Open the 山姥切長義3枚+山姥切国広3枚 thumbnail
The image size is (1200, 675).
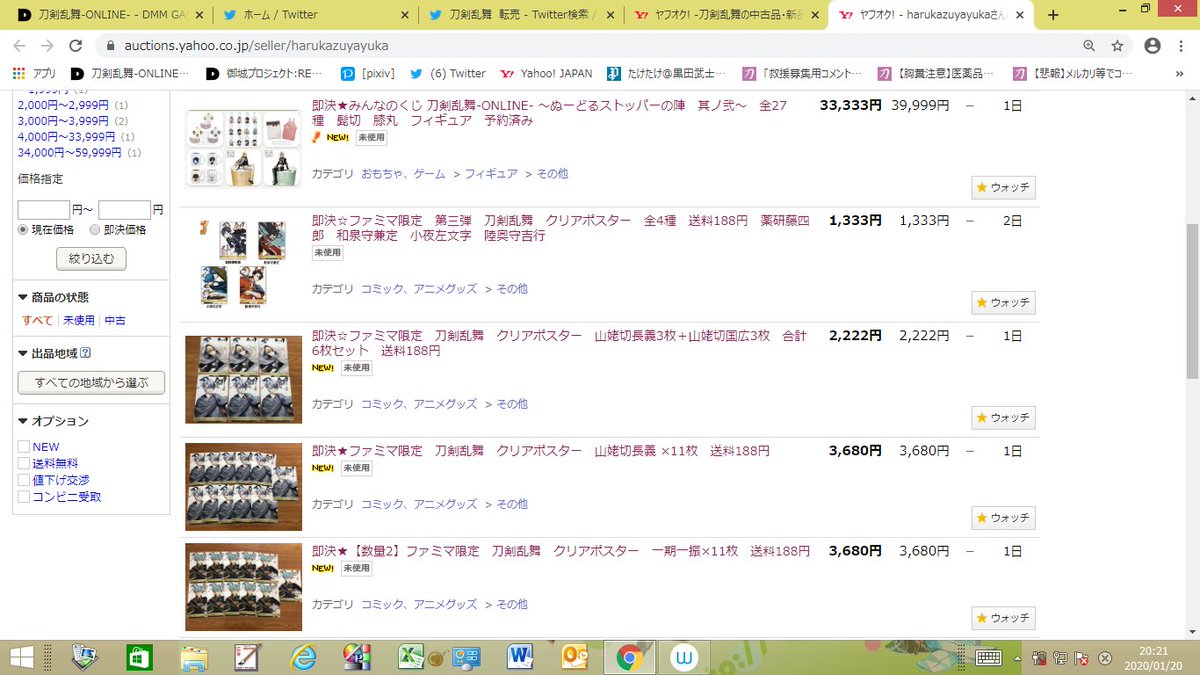(243, 380)
